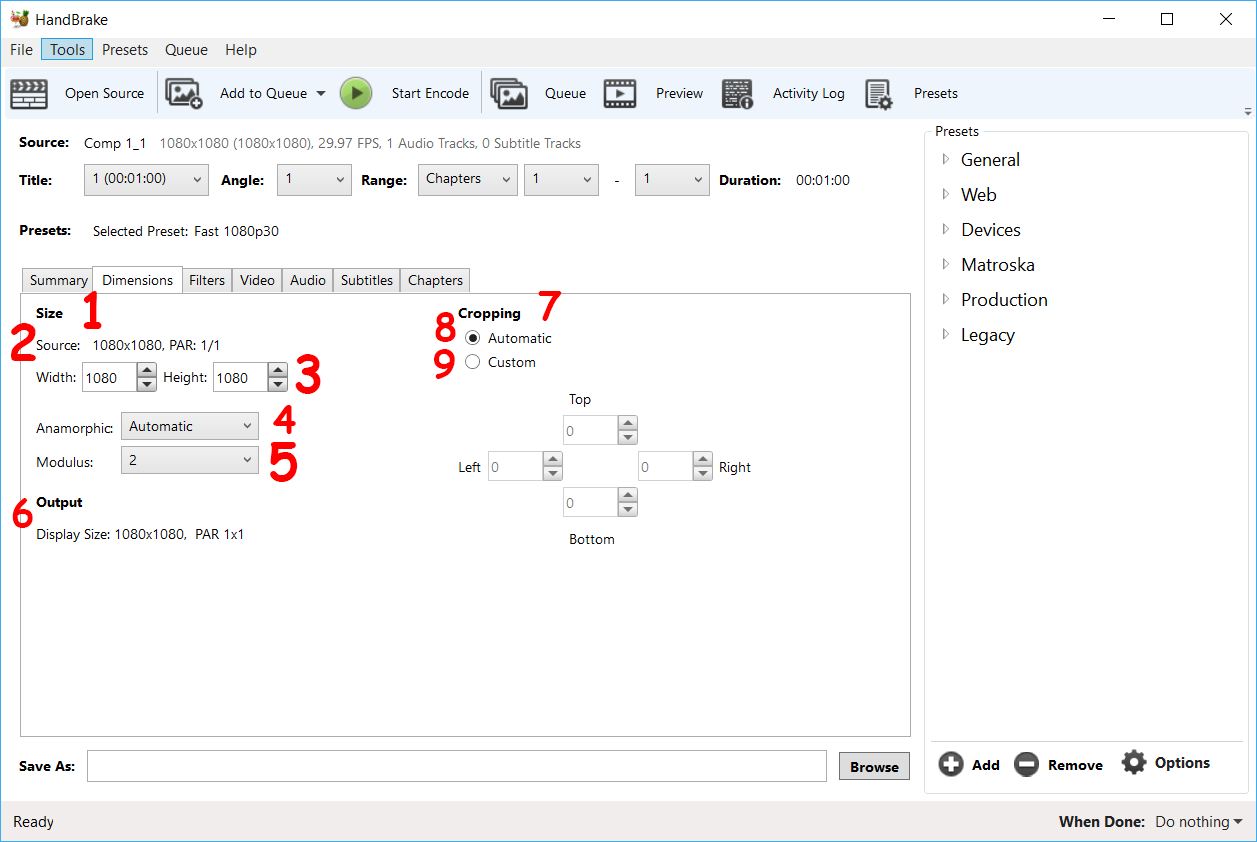1257x842 pixels.
Task: Open the When Done dropdown
Action: [1199, 822]
